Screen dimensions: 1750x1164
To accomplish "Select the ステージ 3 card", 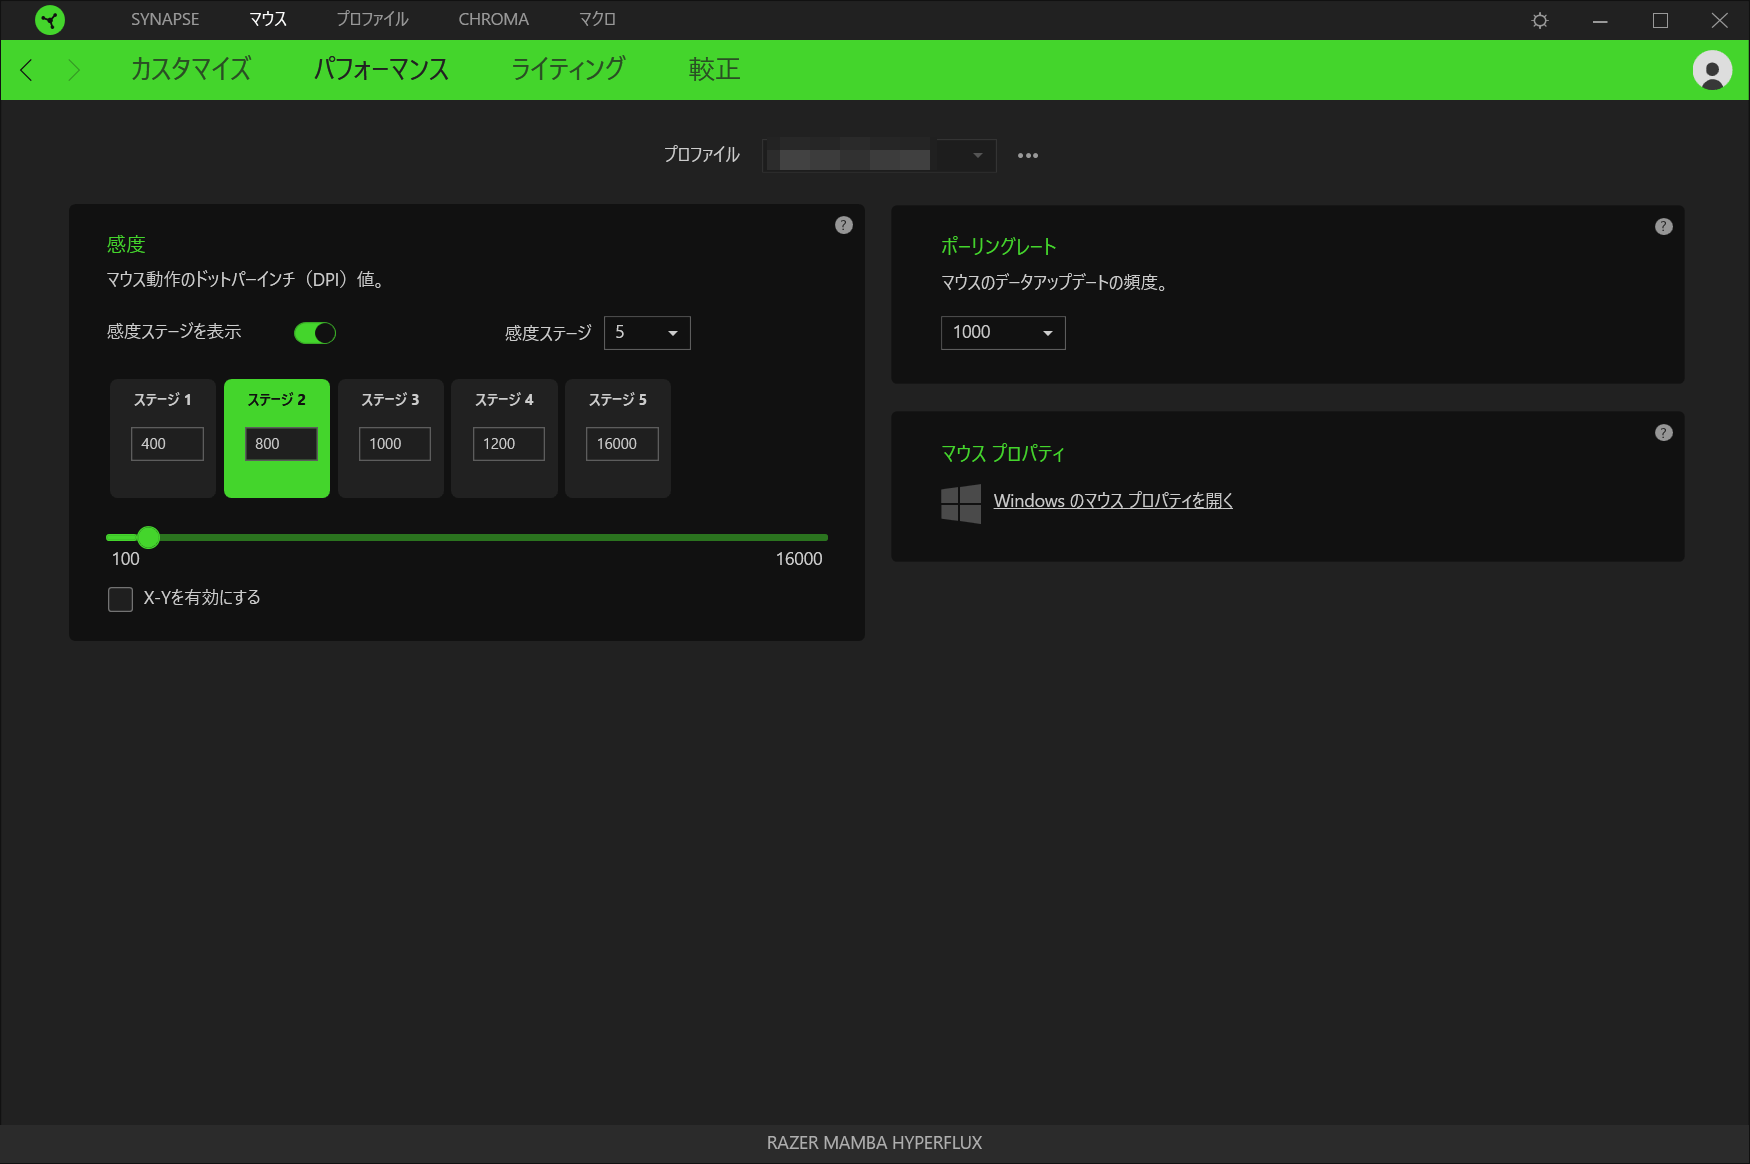I will [x=391, y=438].
